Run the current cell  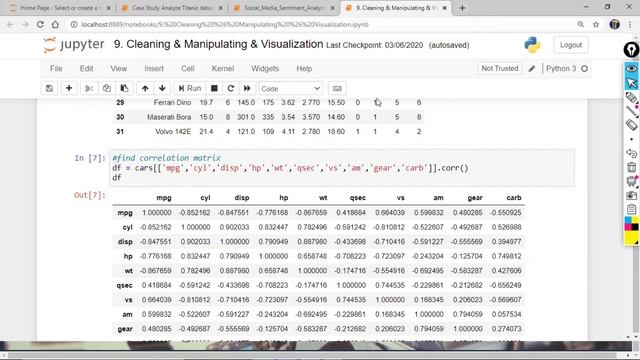pyautogui.click(x=190, y=88)
